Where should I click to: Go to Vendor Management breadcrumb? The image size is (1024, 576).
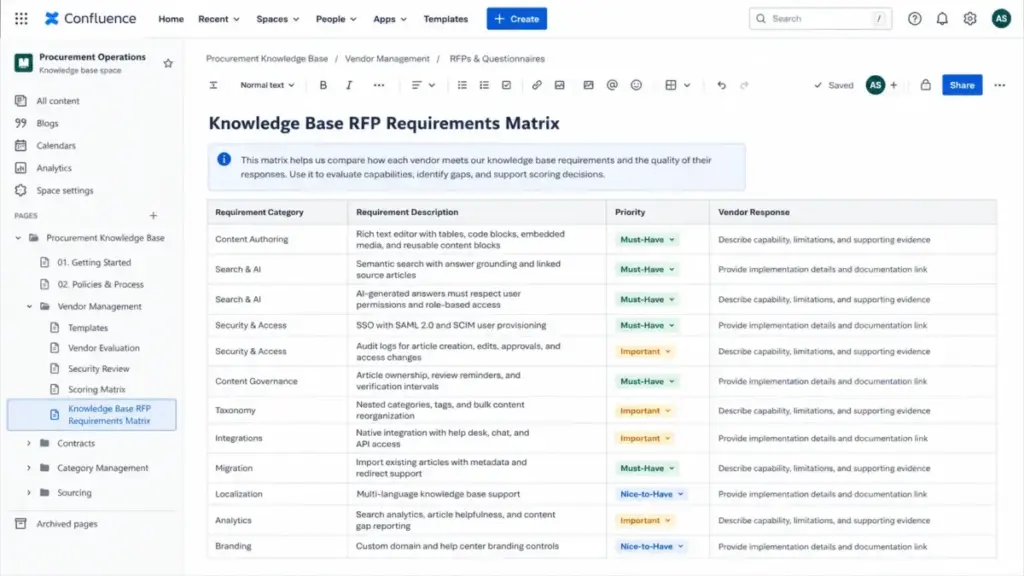[387, 59]
